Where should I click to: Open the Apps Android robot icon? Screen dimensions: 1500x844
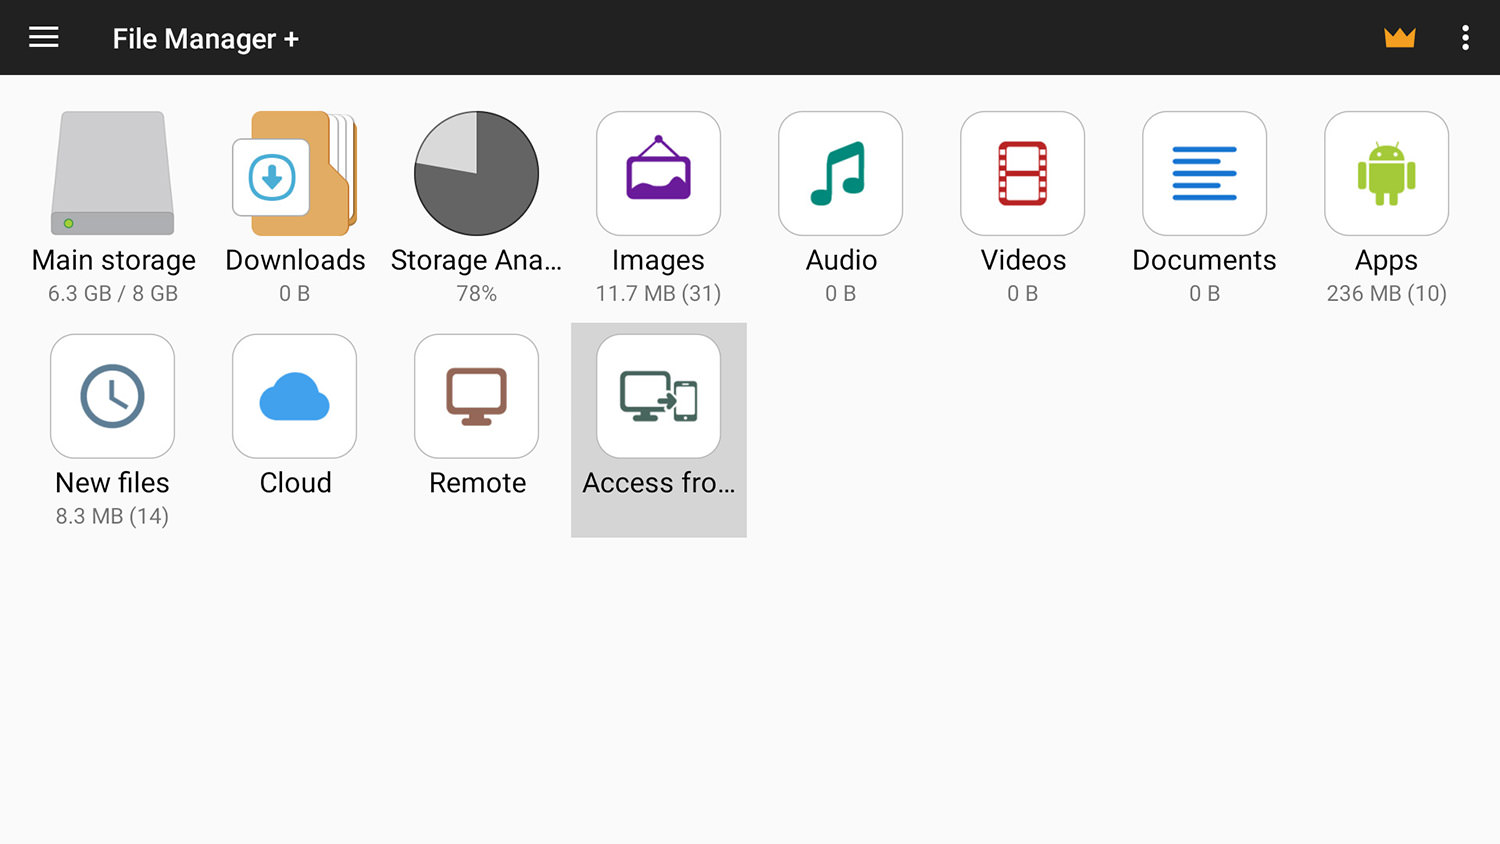click(1387, 173)
